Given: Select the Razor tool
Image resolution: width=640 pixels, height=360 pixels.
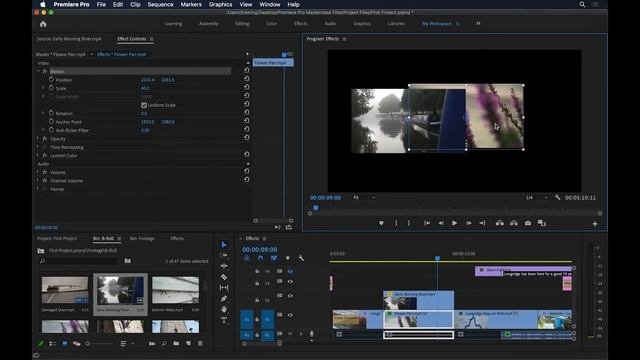Looking at the screenshot, I should pos(224,277).
